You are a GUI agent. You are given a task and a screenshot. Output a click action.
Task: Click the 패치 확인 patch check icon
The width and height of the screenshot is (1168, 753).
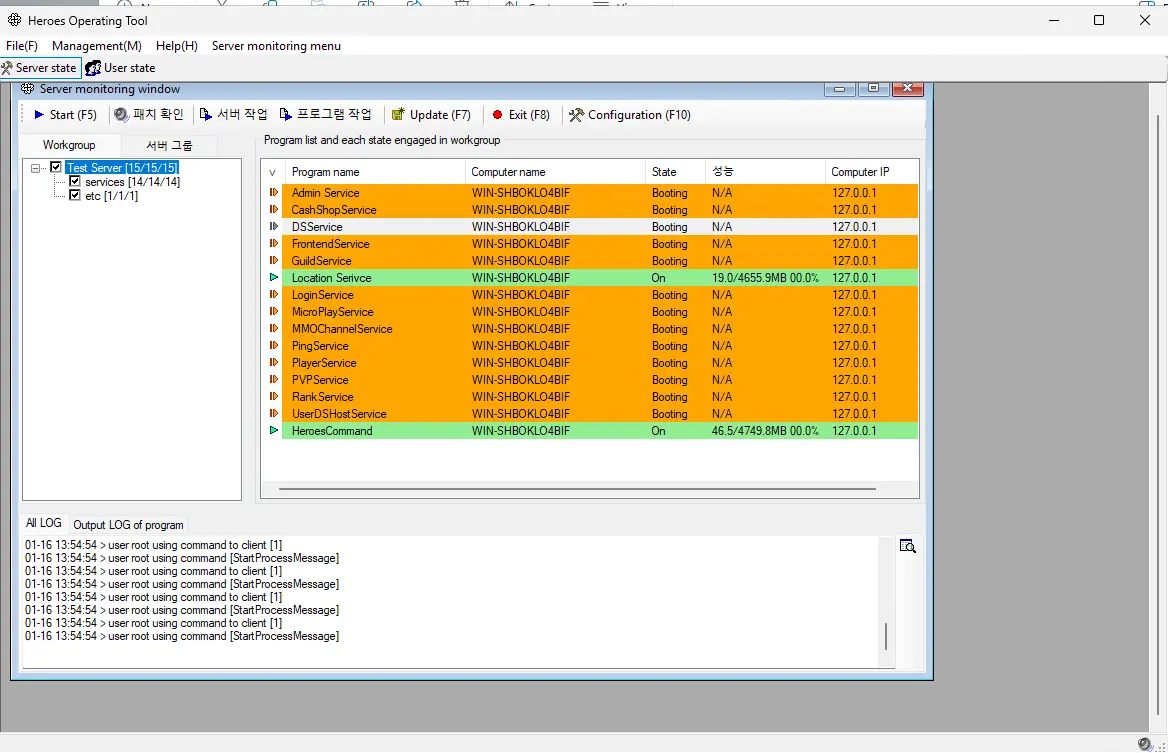121,115
